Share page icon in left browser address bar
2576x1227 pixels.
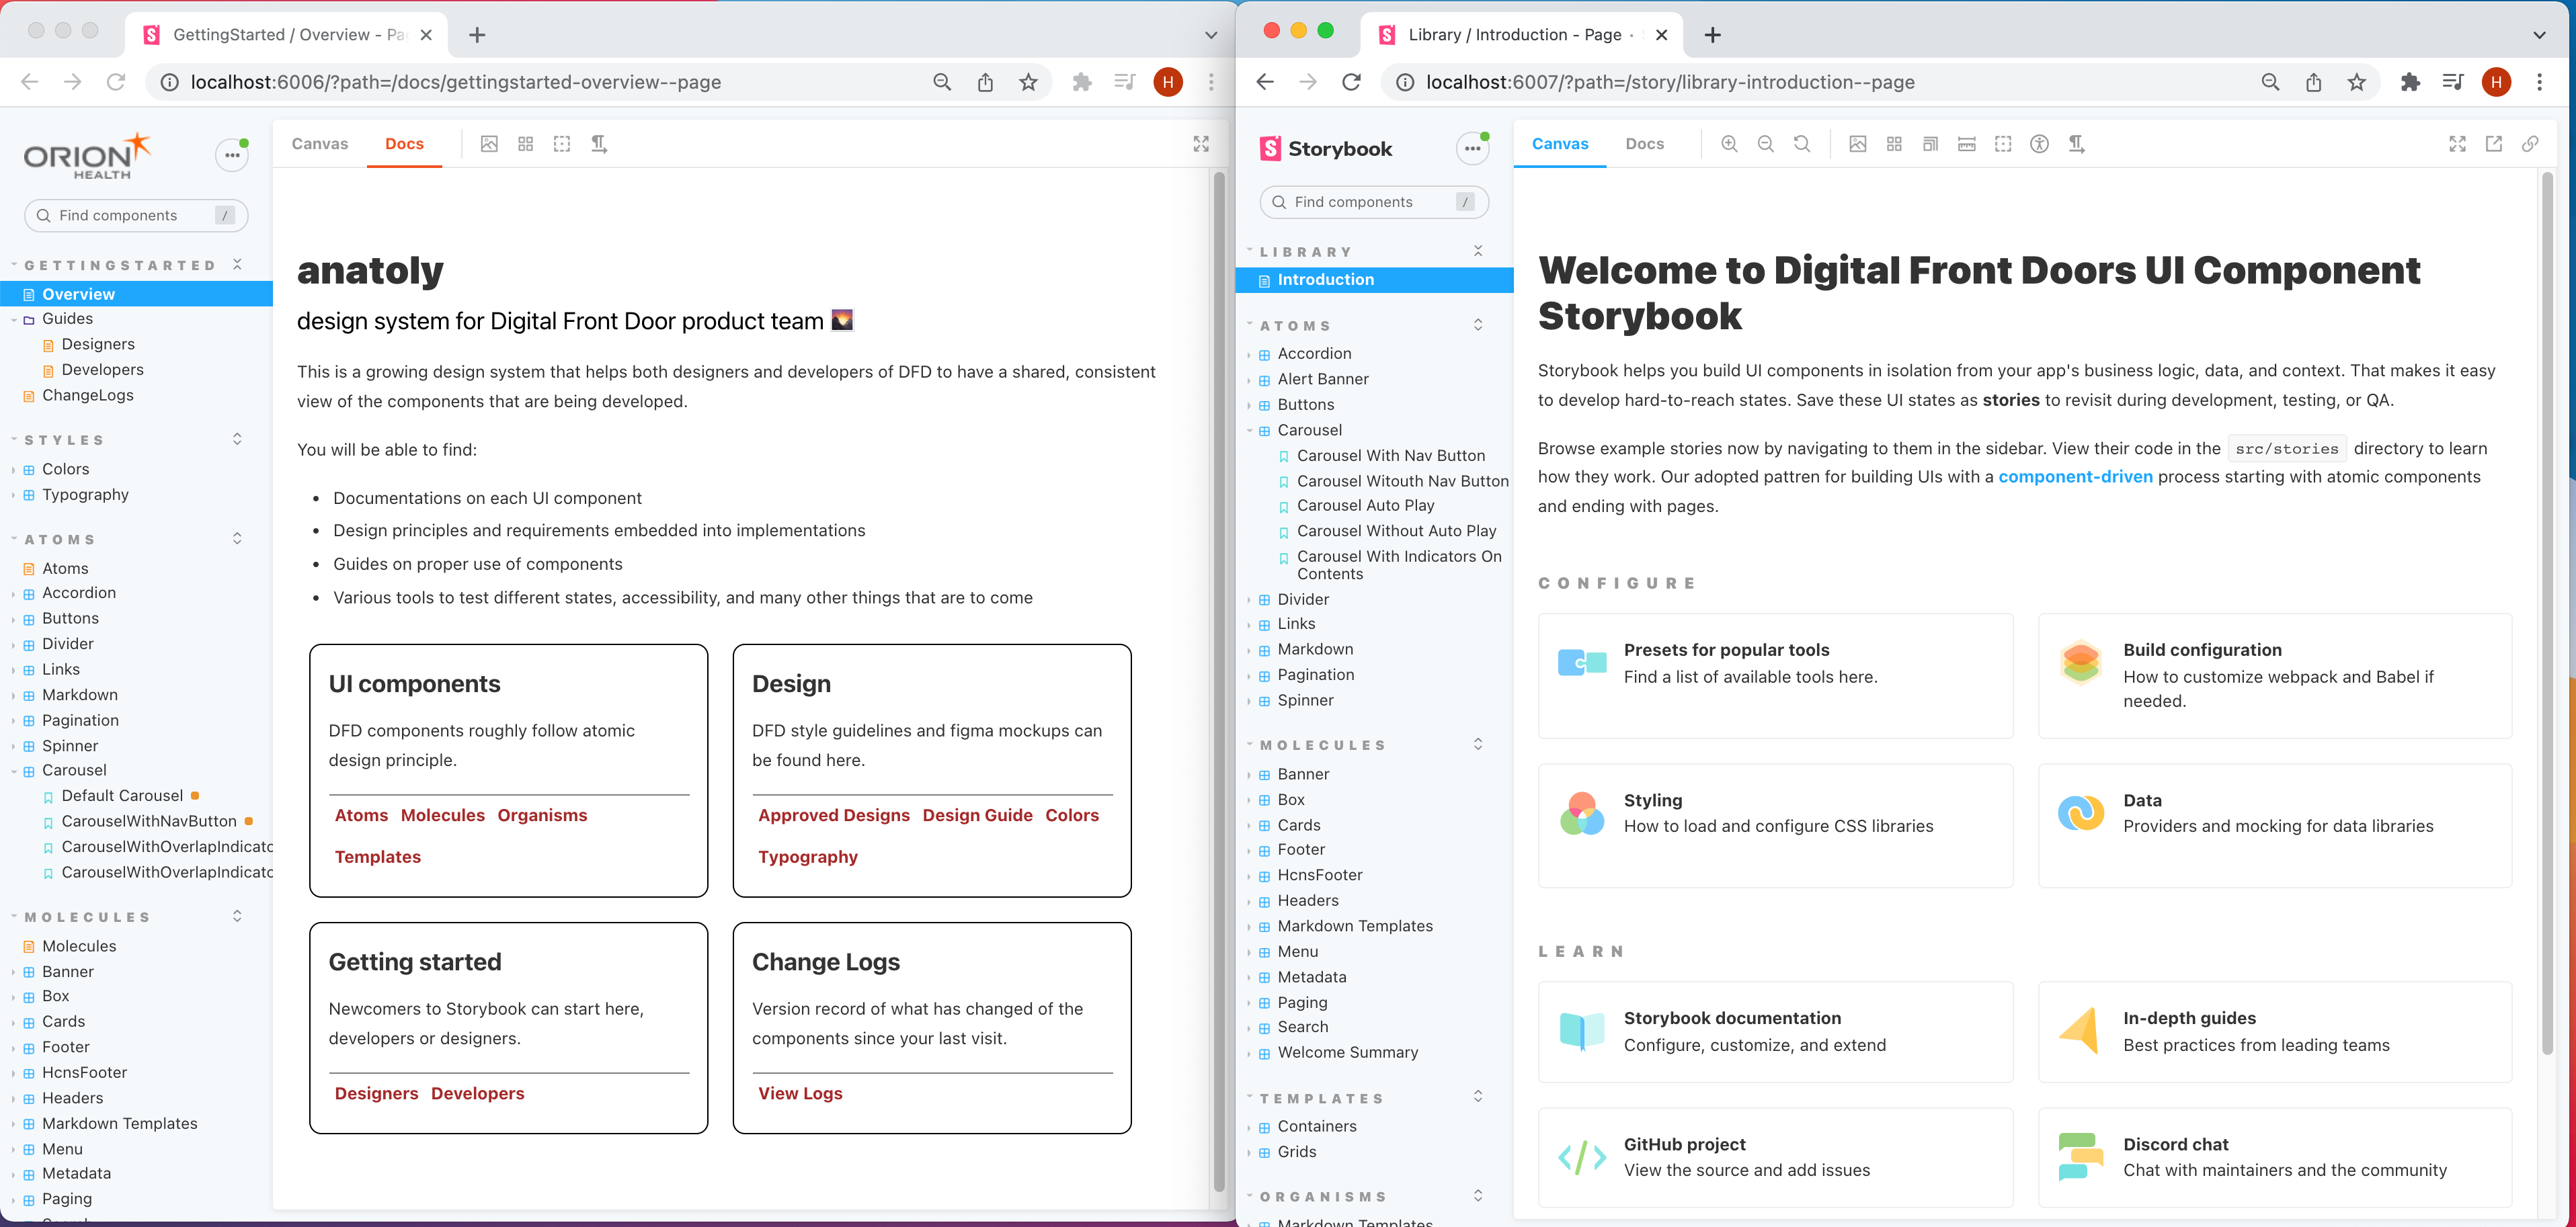(985, 82)
